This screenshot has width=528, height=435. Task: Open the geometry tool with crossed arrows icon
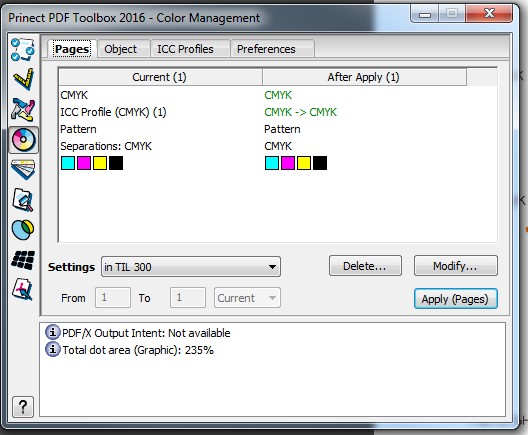coord(23,110)
